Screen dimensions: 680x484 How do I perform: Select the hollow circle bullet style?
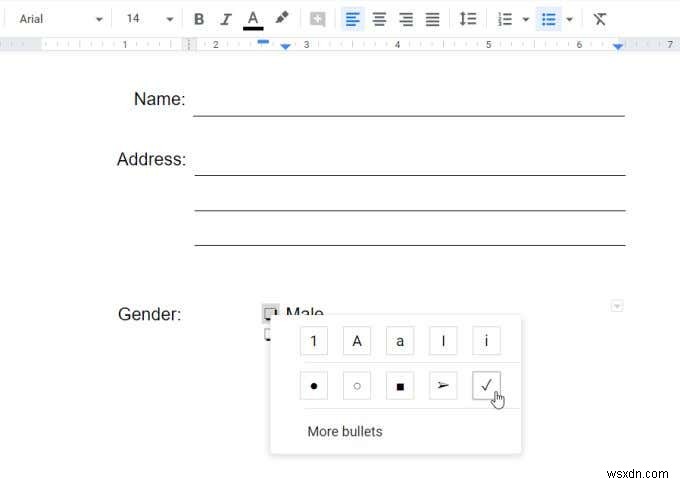point(357,386)
